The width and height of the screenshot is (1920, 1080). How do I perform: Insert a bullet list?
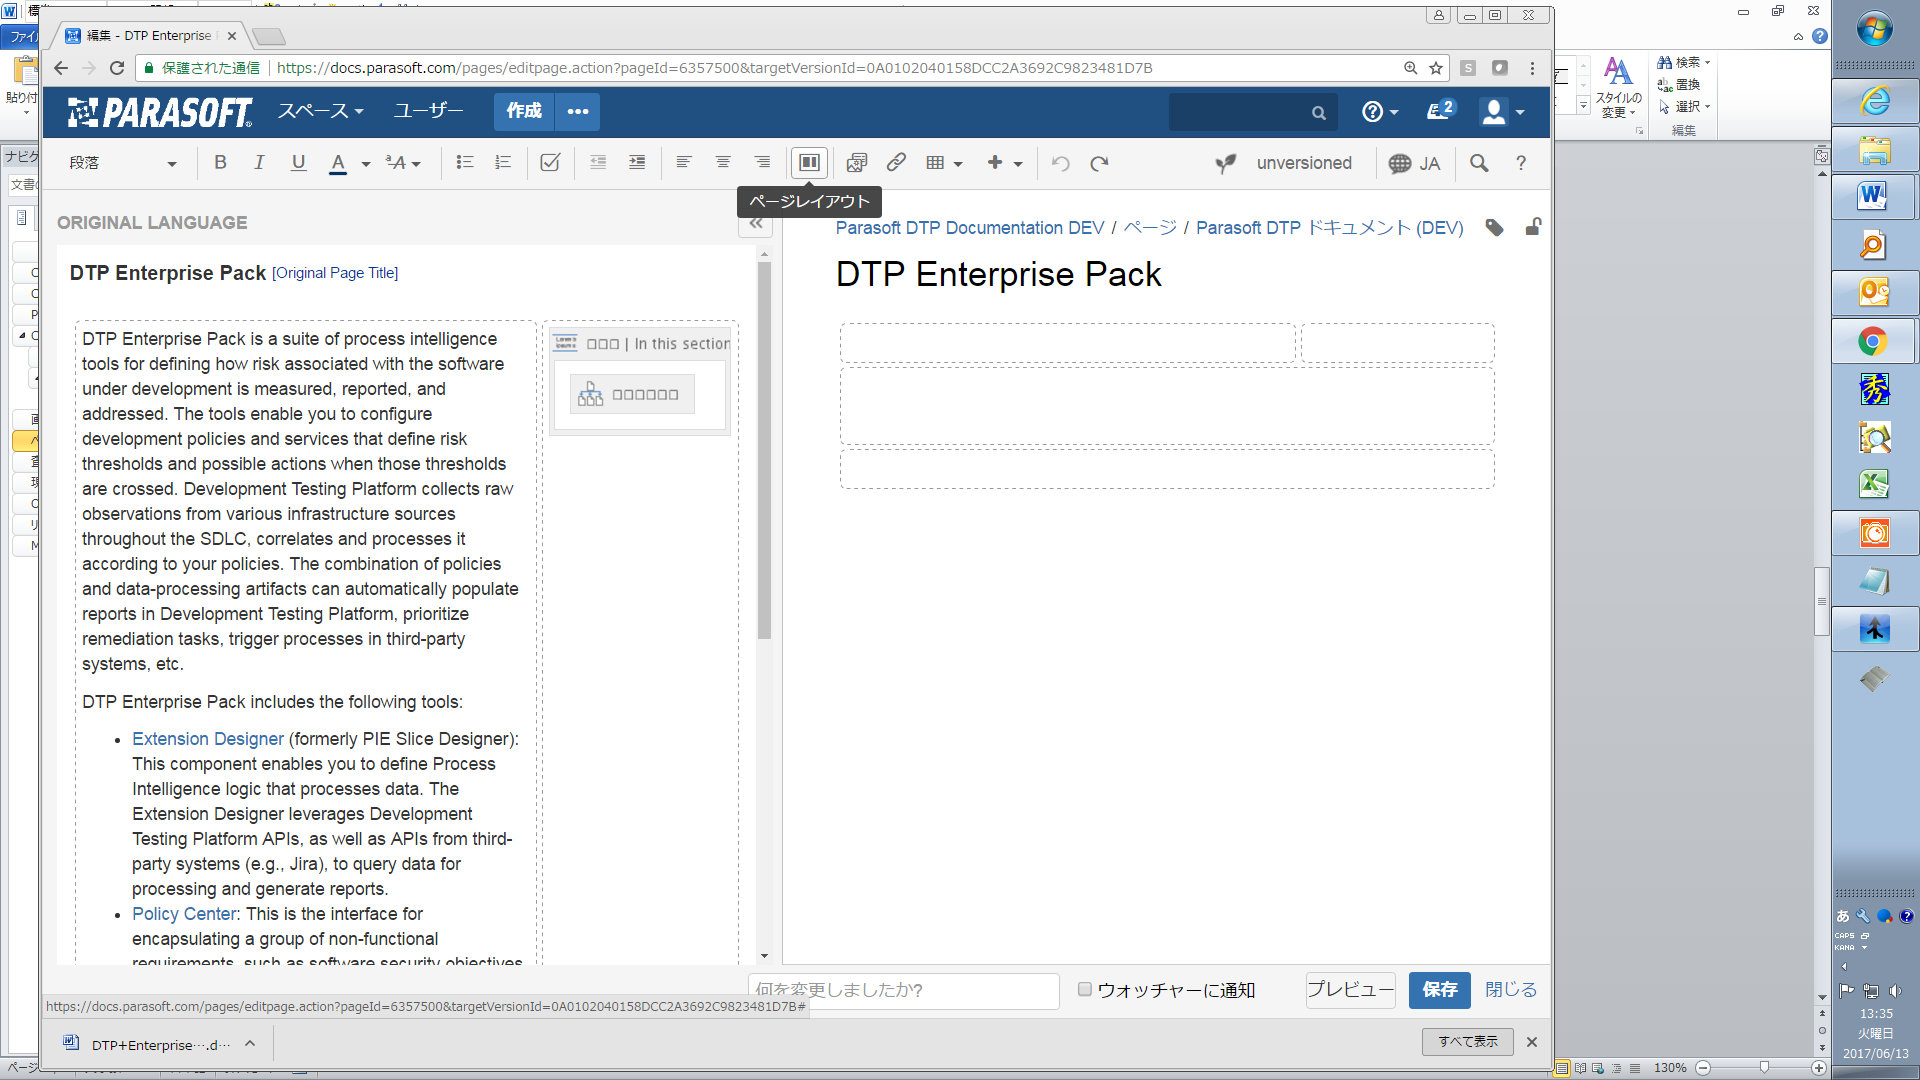[464, 163]
